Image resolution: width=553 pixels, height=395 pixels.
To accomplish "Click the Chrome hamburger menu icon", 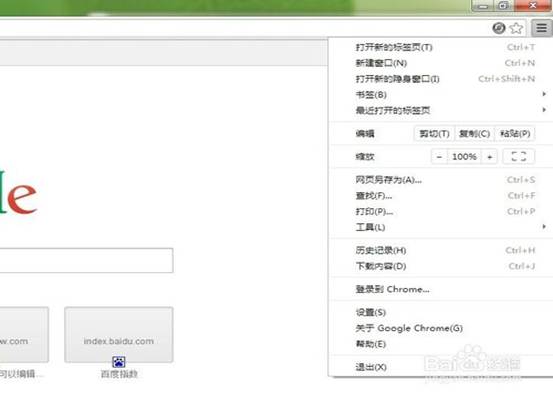I will [x=542, y=28].
